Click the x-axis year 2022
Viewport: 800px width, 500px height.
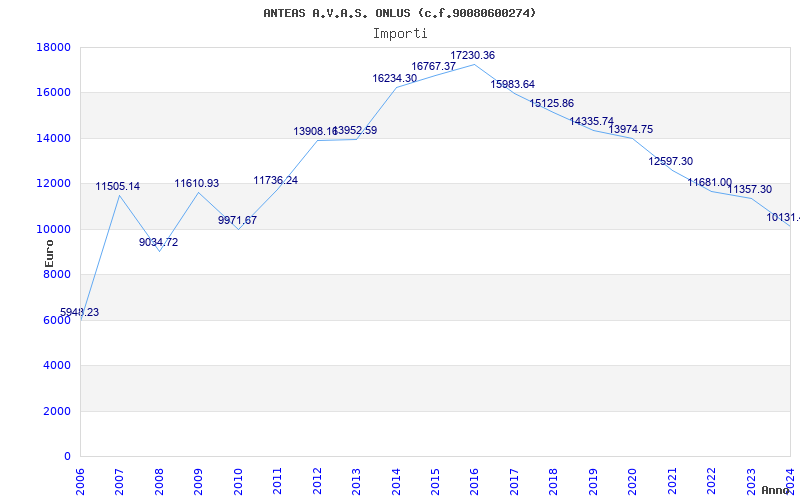point(711,481)
